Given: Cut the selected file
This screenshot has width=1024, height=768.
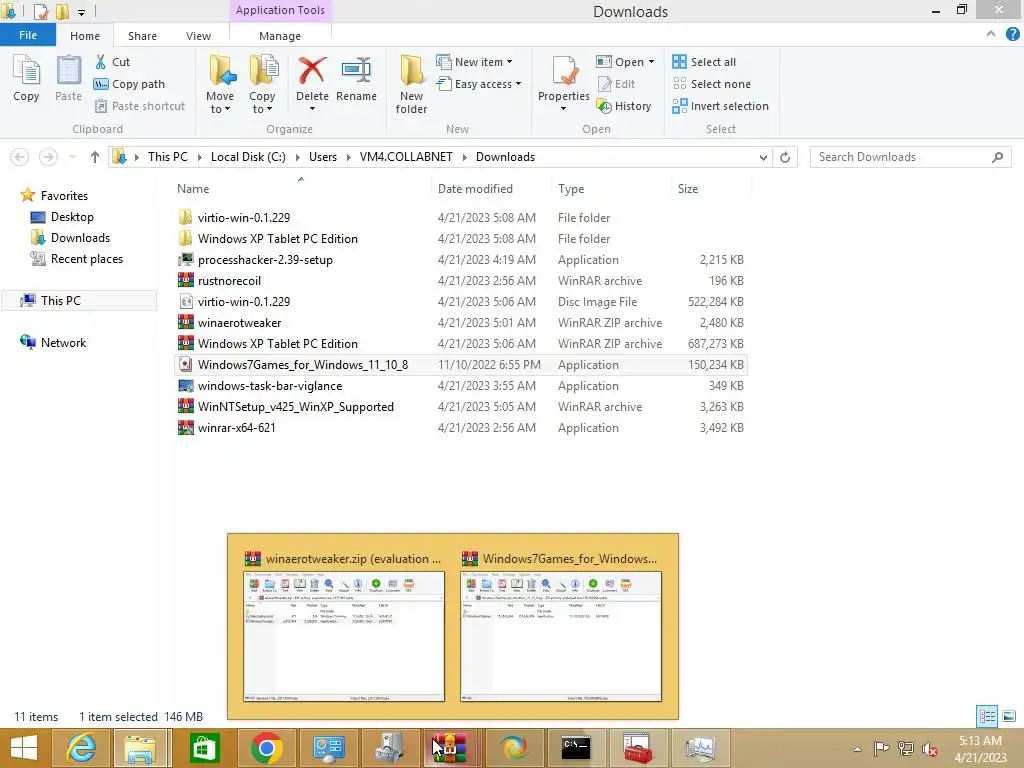Looking at the screenshot, I should (112, 62).
